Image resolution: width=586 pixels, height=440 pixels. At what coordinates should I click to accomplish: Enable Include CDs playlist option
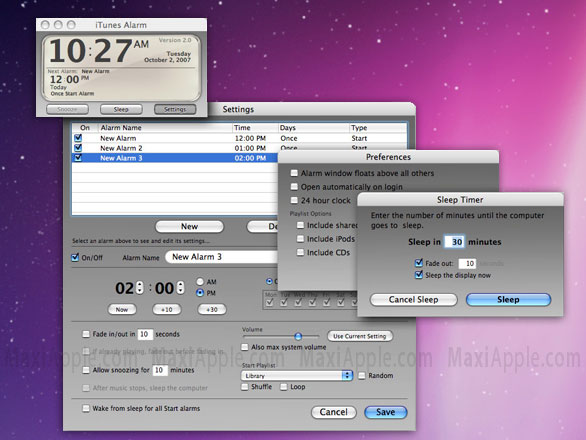coord(300,252)
